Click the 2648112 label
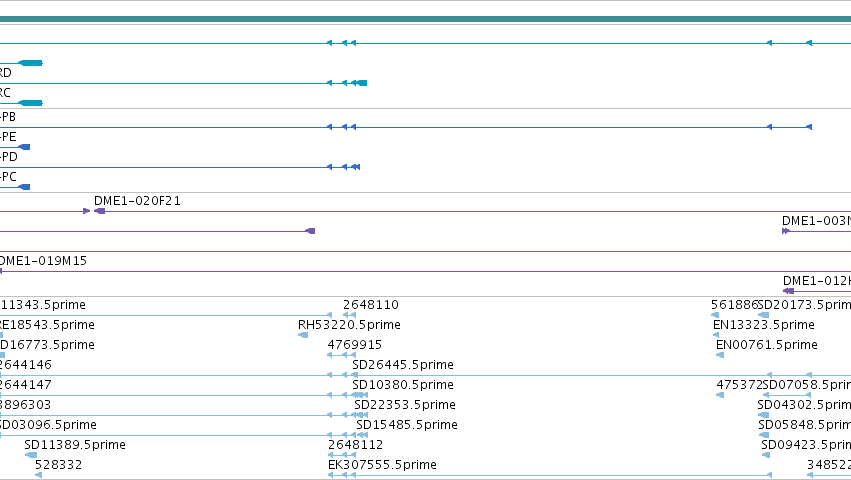Image resolution: width=851 pixels, height=480 pixels. (x=355, y=445)
